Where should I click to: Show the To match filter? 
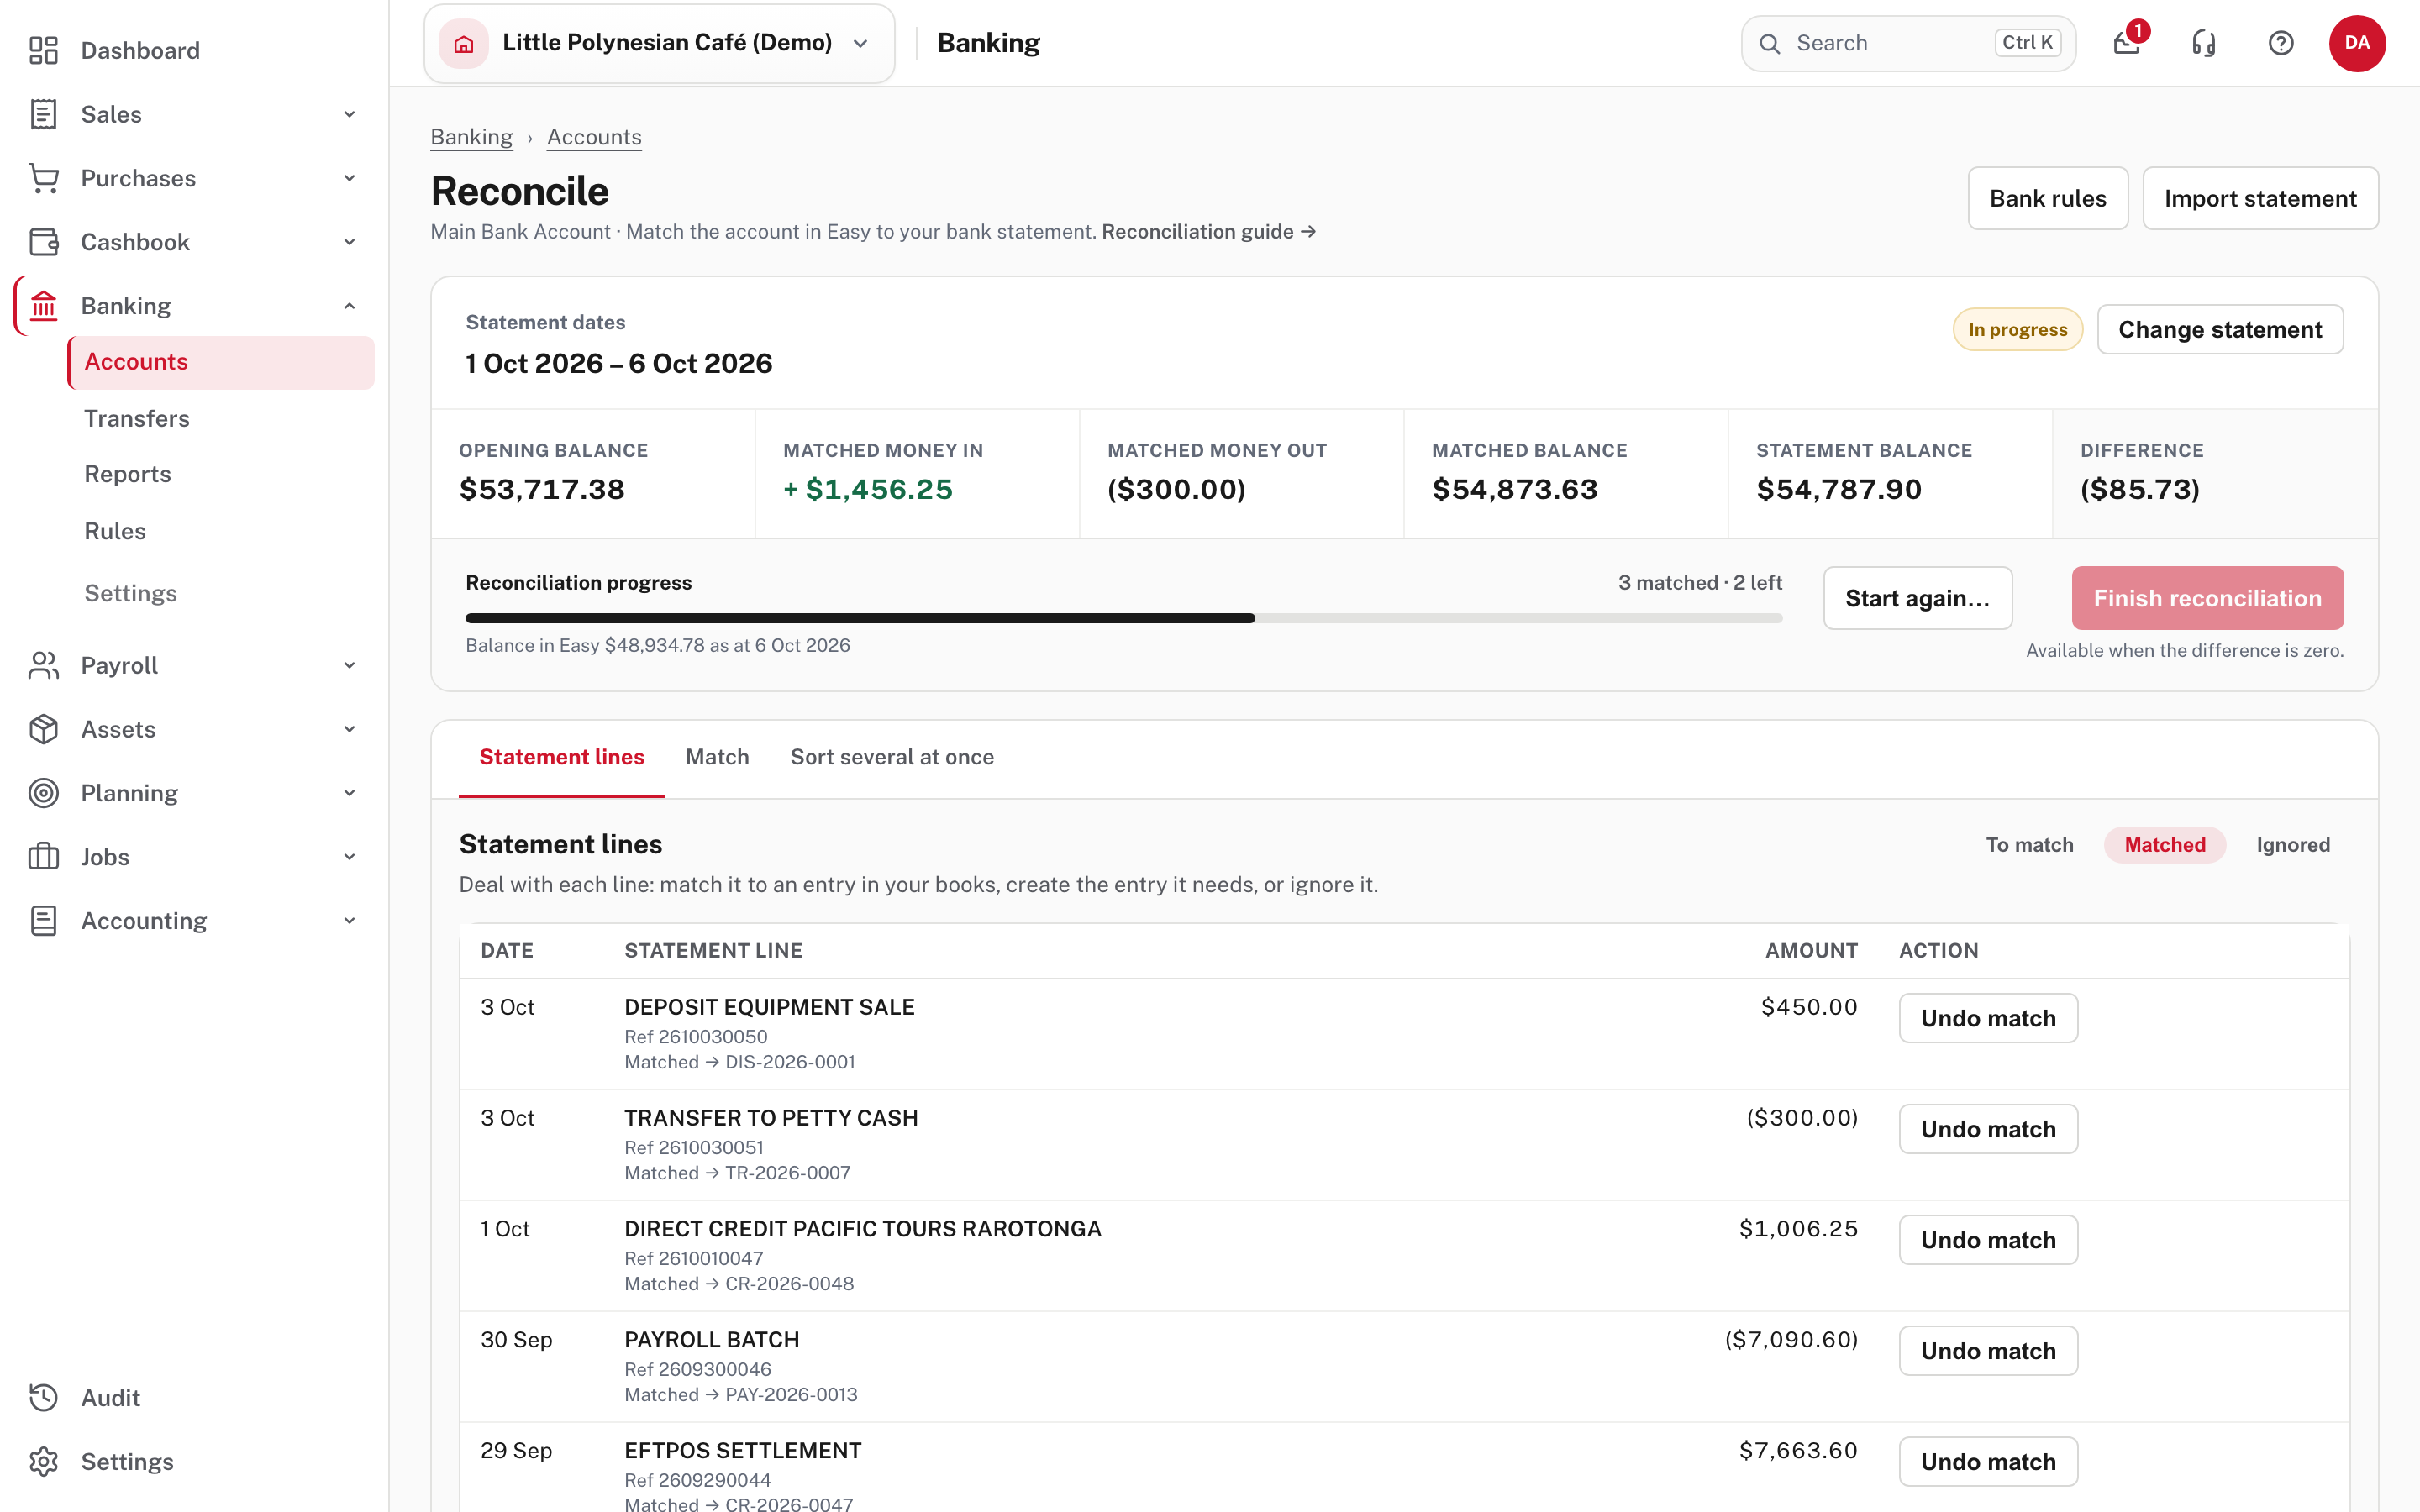click(2029, 845)
